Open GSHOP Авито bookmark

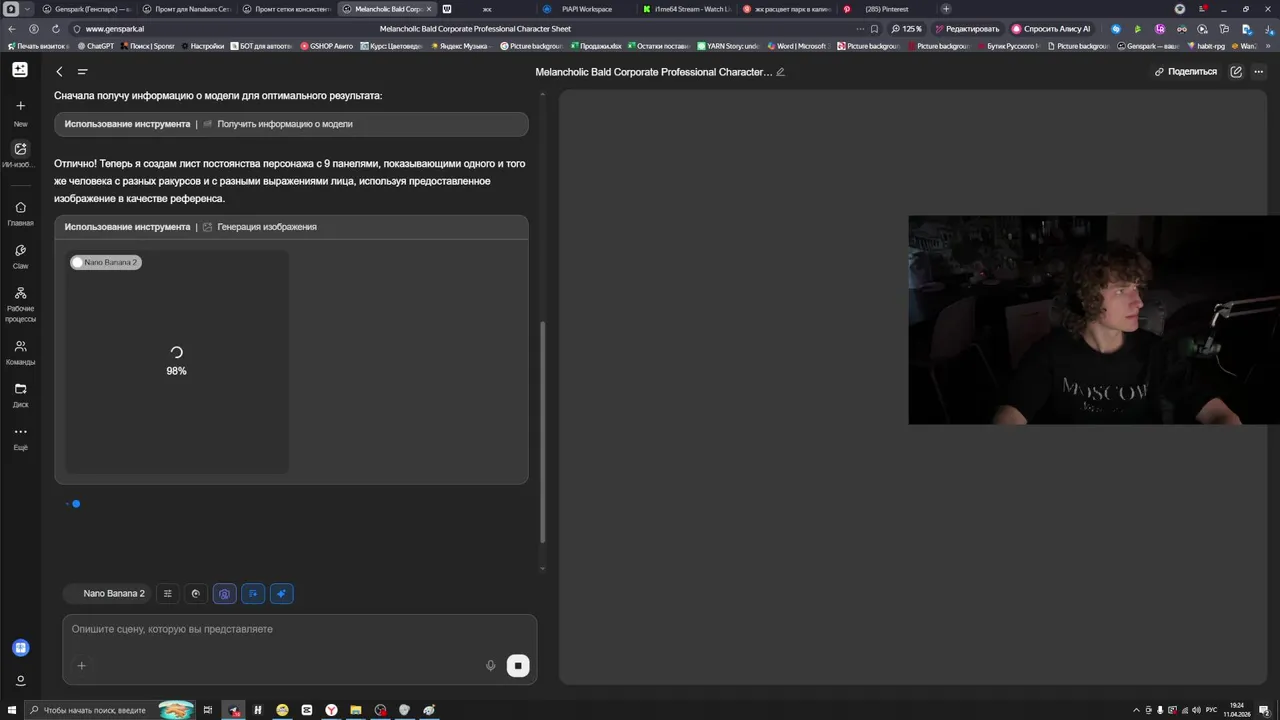coord(327,46)
